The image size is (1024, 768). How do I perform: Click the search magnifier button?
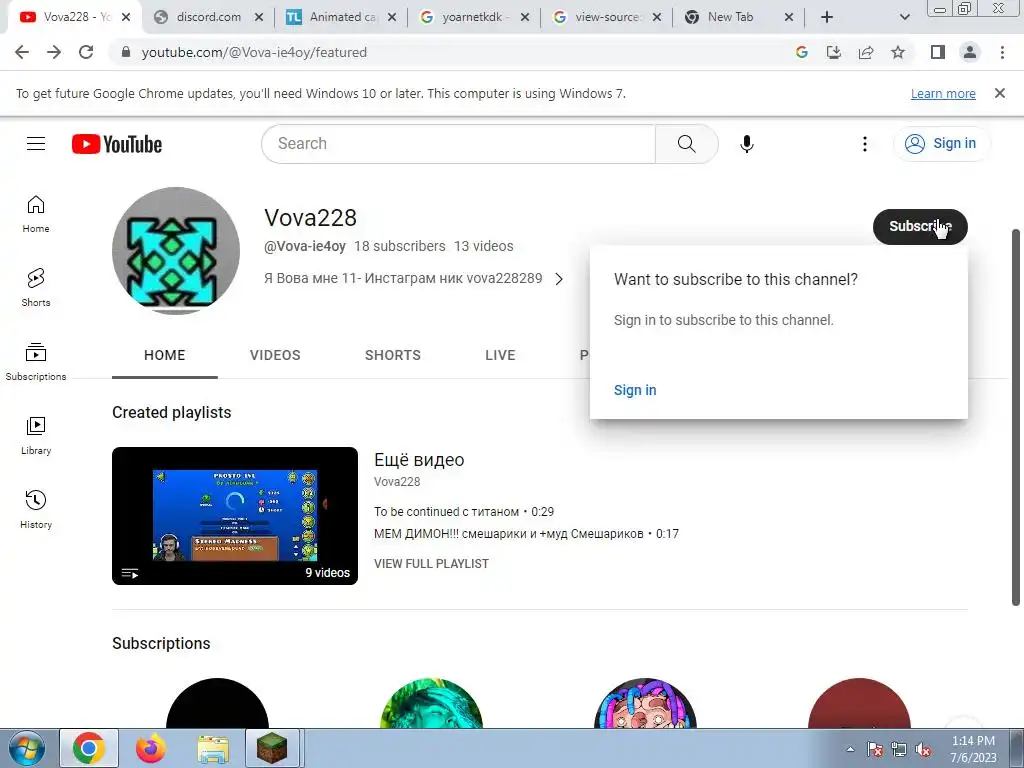tap(686, 144)
